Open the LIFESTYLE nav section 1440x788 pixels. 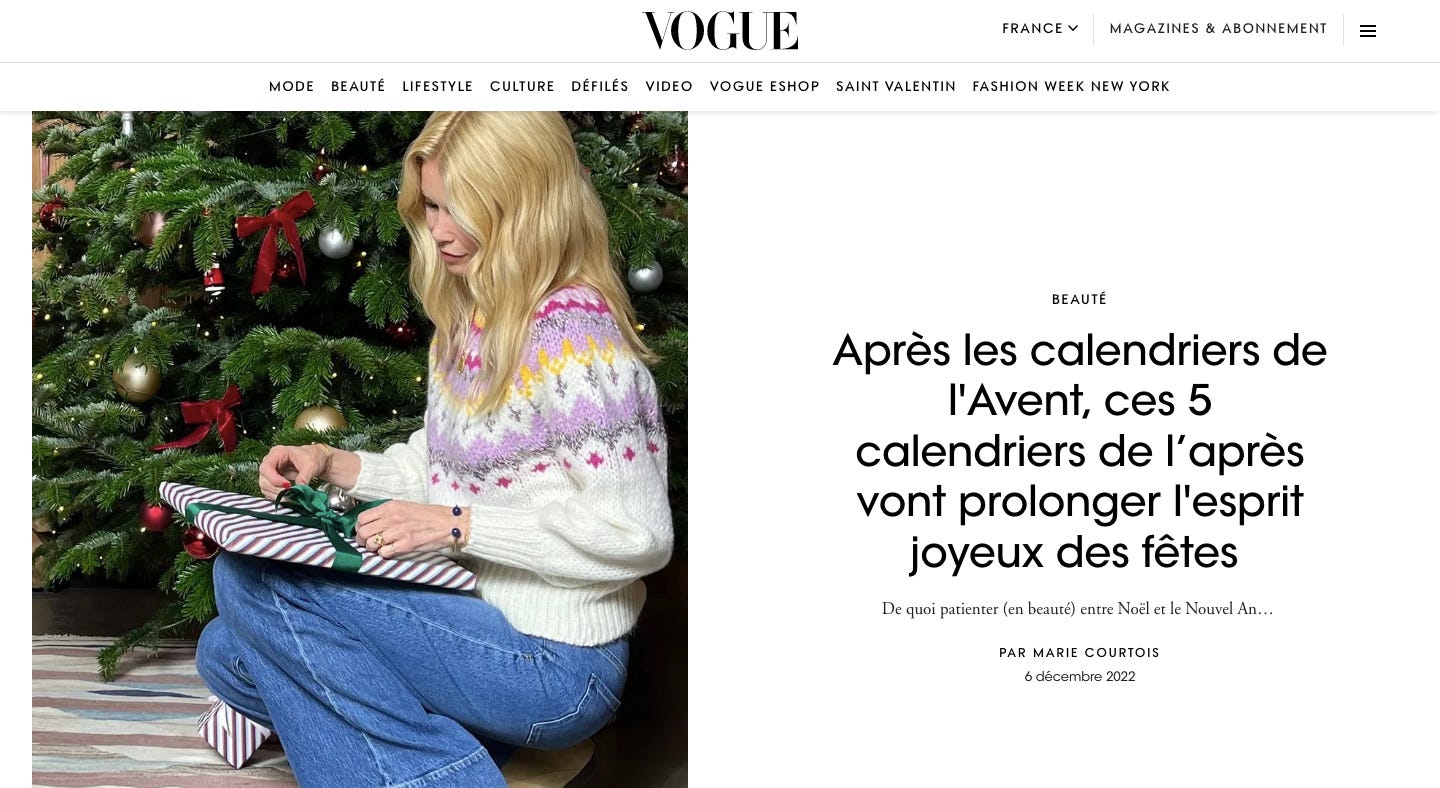point(438,87)
